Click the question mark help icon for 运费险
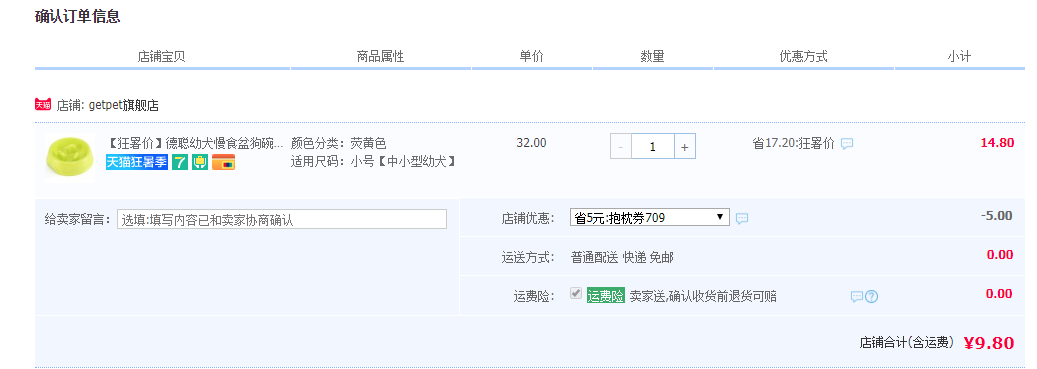This screenshot has width=1037, height=369. (872, 297)
